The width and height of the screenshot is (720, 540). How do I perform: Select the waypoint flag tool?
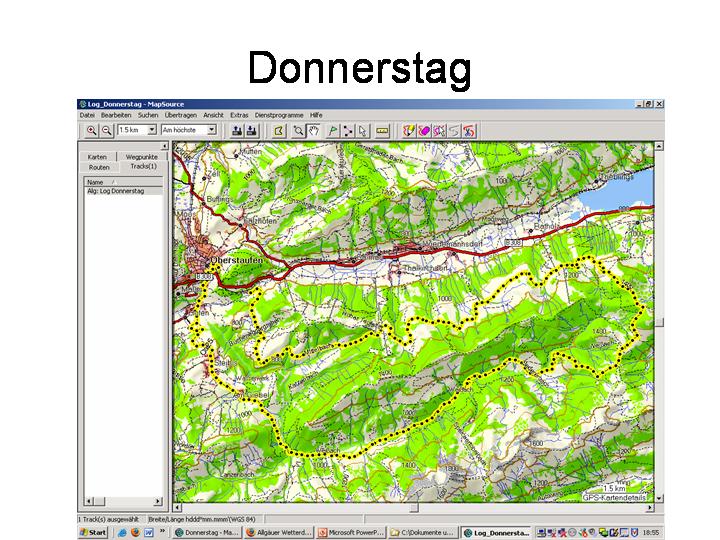coord(332,130)
